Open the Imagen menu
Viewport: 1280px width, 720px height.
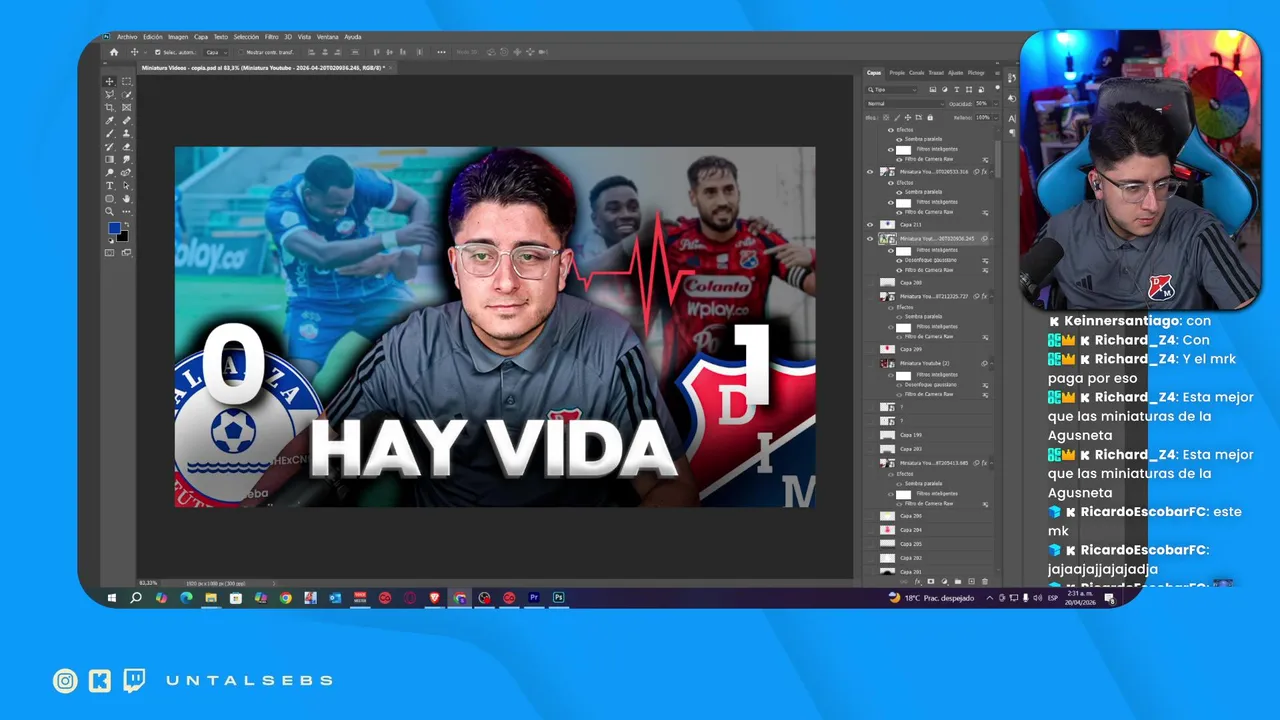pyautogui.click(x=178, y=36)
